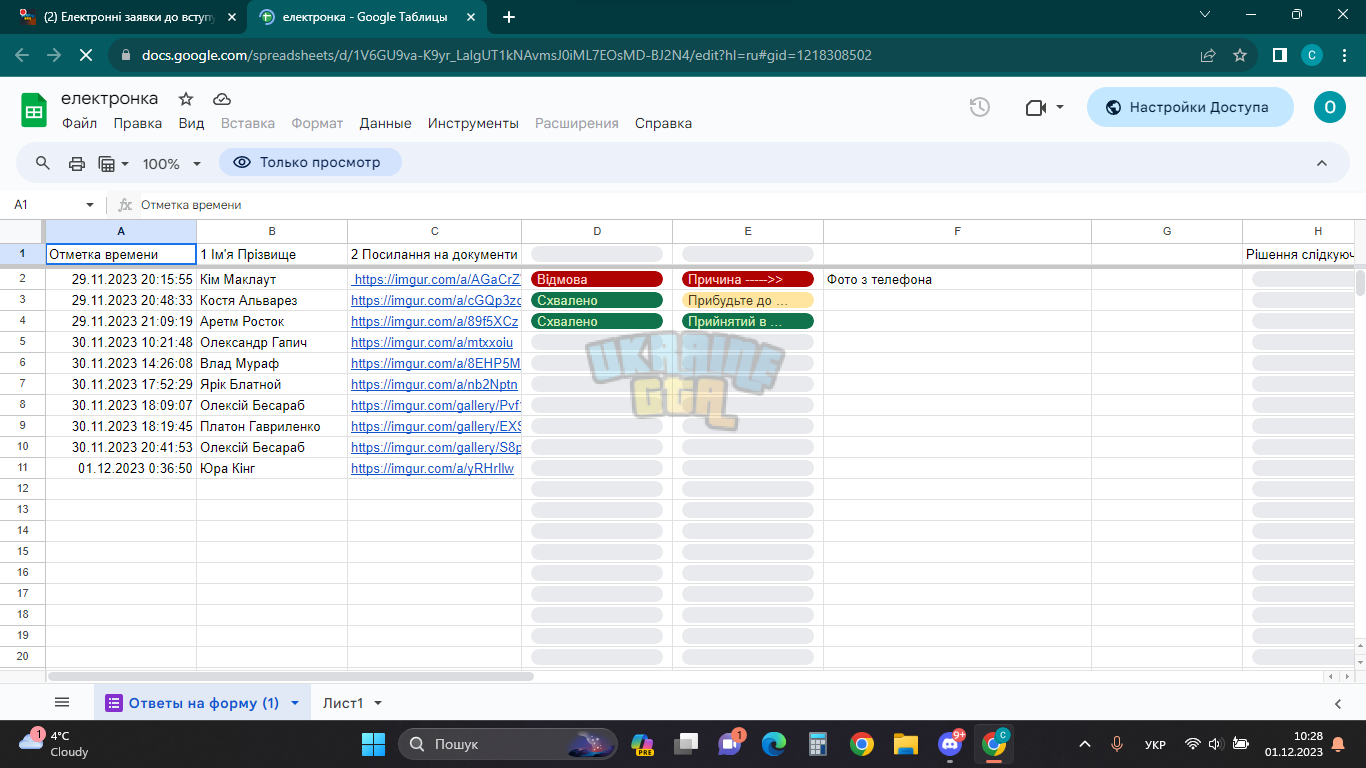Show hidden system tray icons

[x=1085, y=744]
